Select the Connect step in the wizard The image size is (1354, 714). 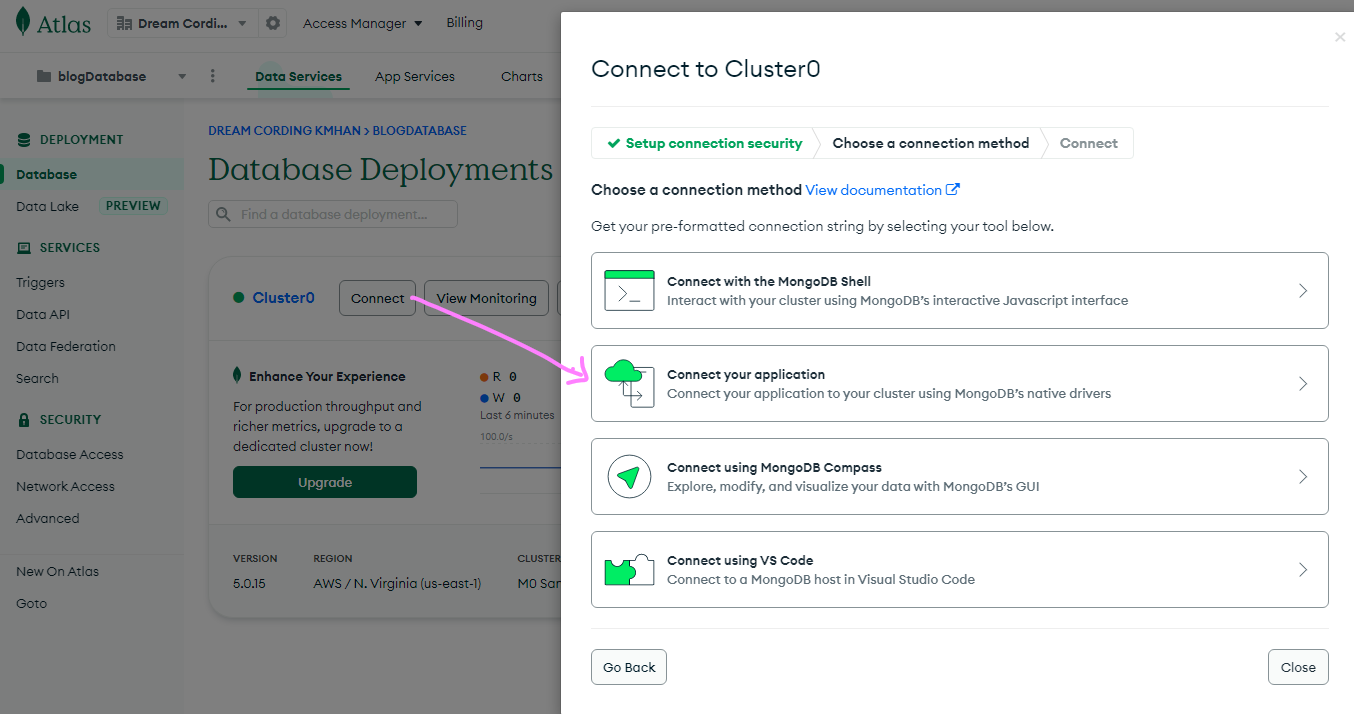pos(1089,143)
